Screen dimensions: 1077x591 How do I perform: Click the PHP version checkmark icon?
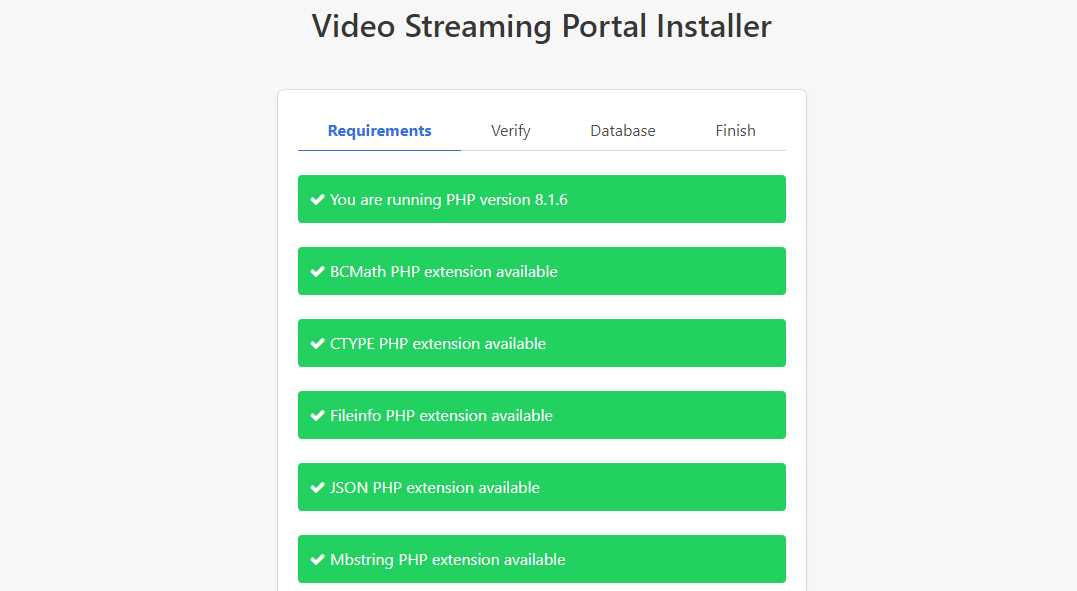tap(318, 200)
